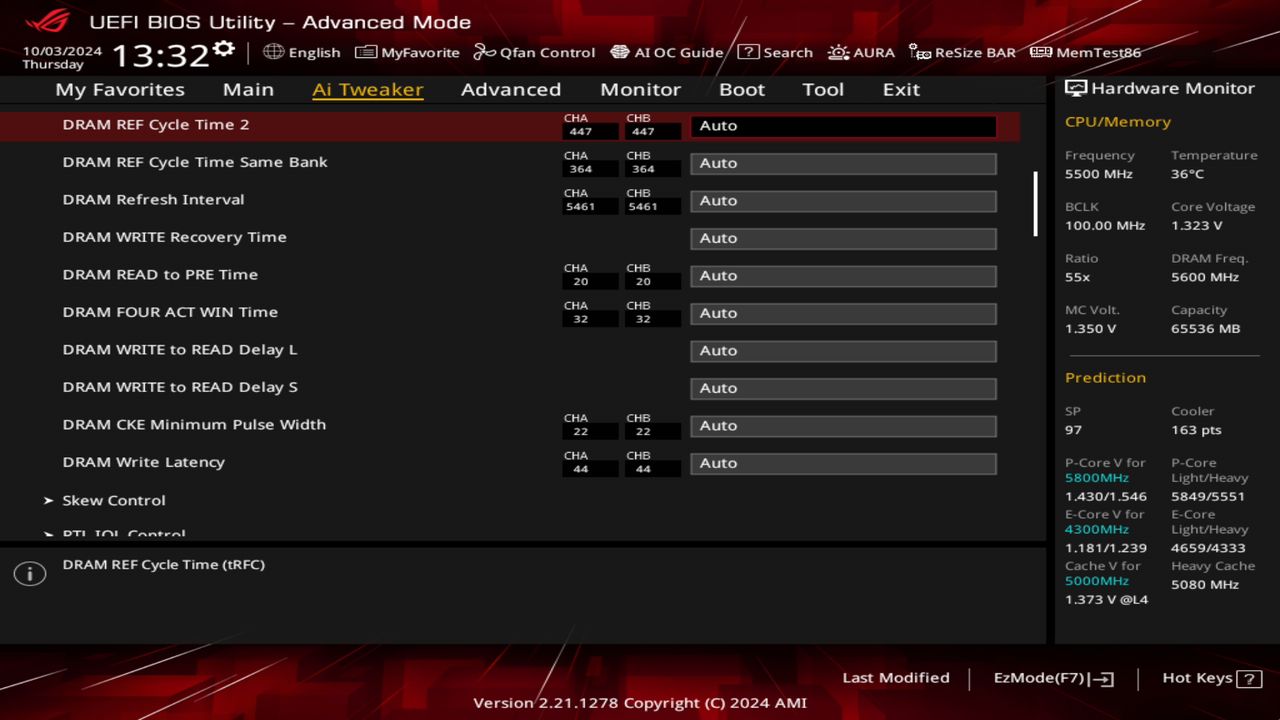
Task: Click the 4300MHz E-Core text
Action: [x=1097, y=529]
